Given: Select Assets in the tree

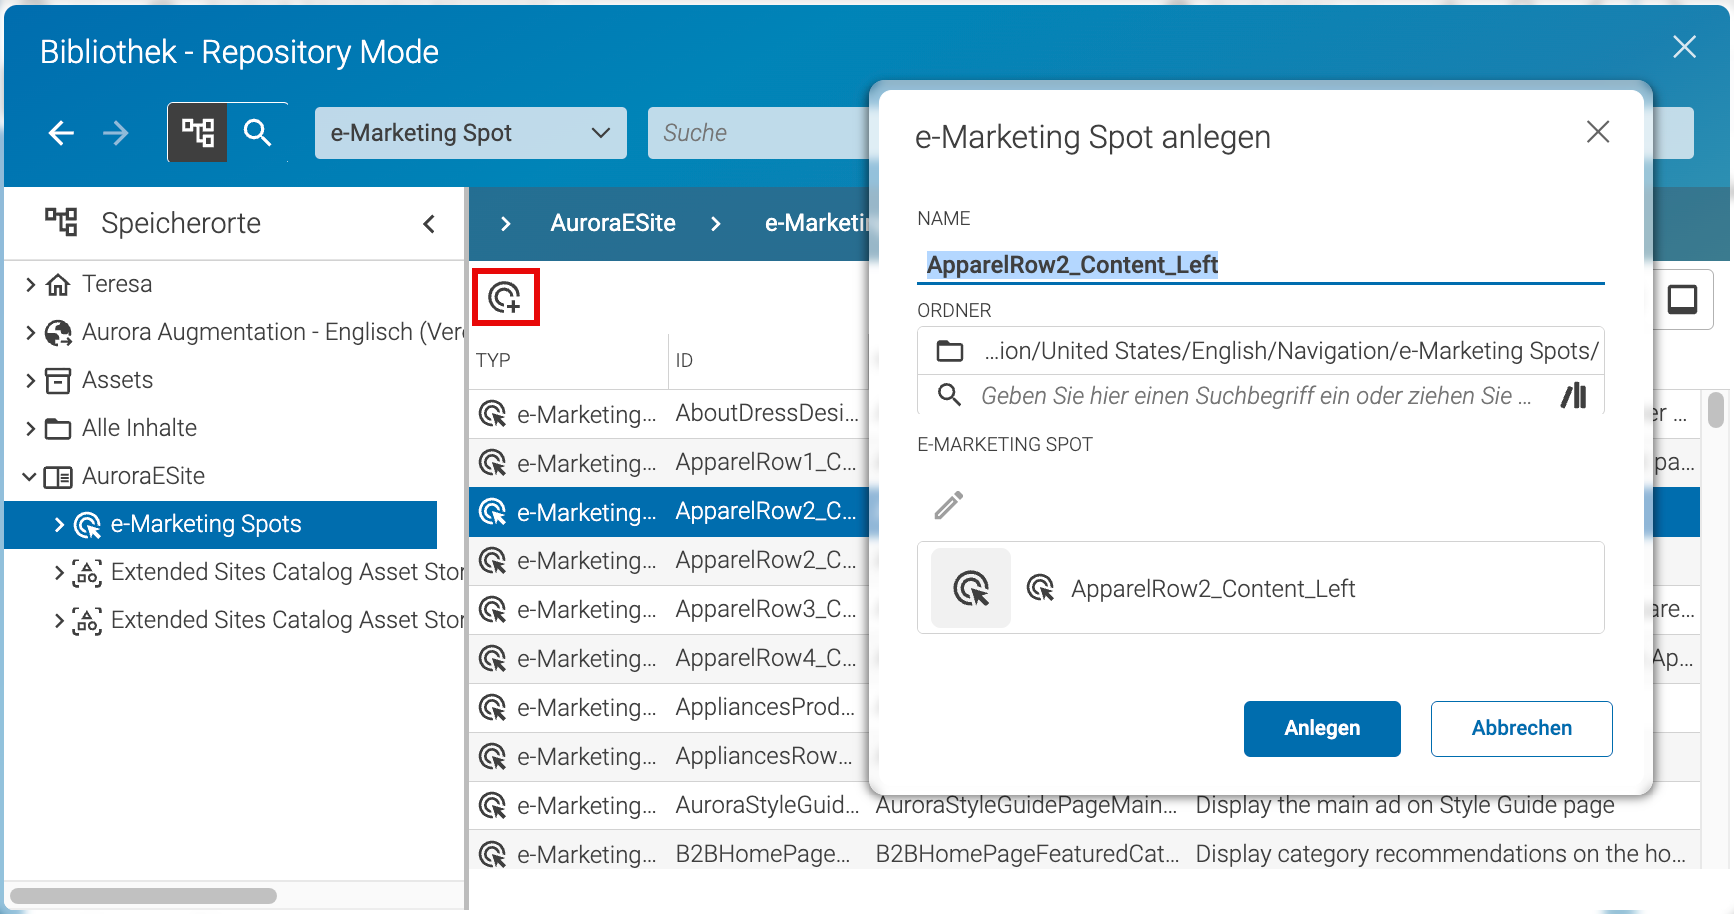Looking at the screenshot, I should point(117,380).
